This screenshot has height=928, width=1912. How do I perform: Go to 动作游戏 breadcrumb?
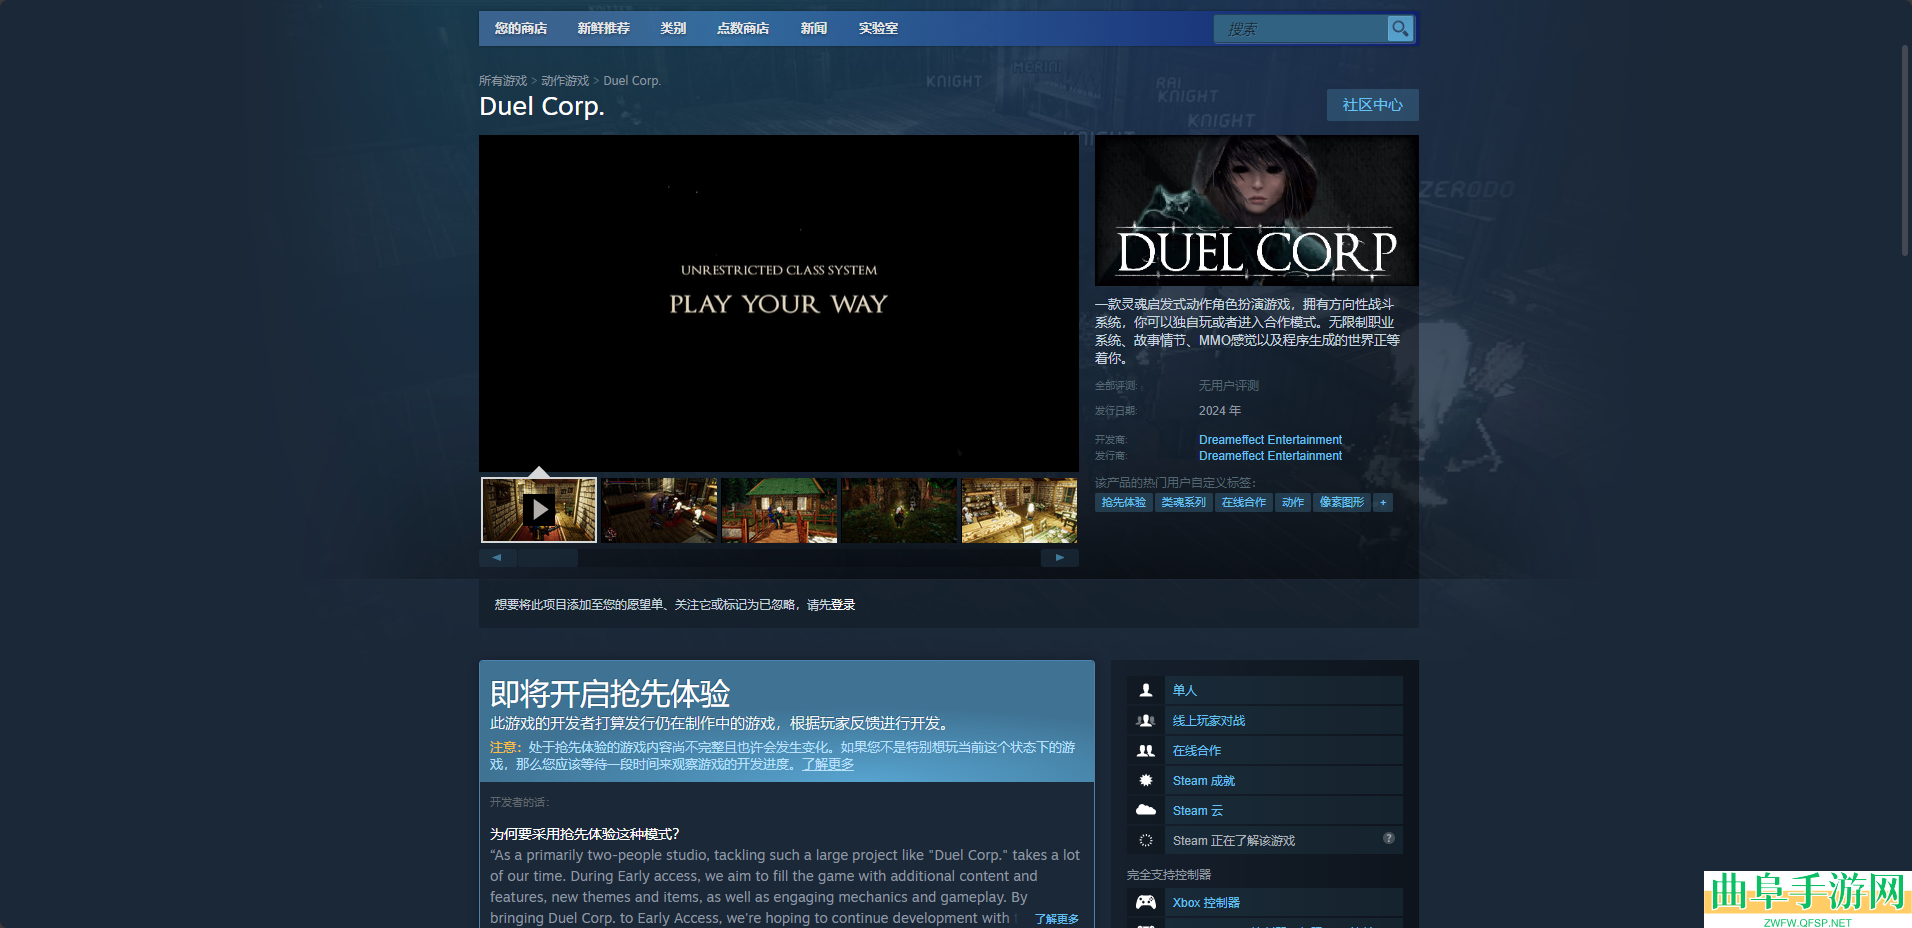[565, 81]
